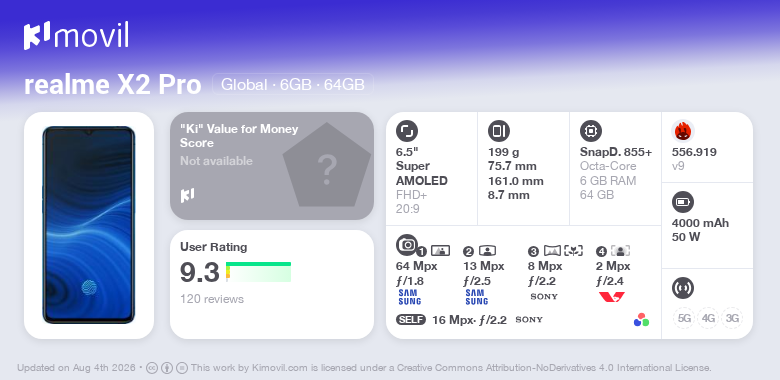
Task: Click the battery capacity icon
Action: [683, 202]
